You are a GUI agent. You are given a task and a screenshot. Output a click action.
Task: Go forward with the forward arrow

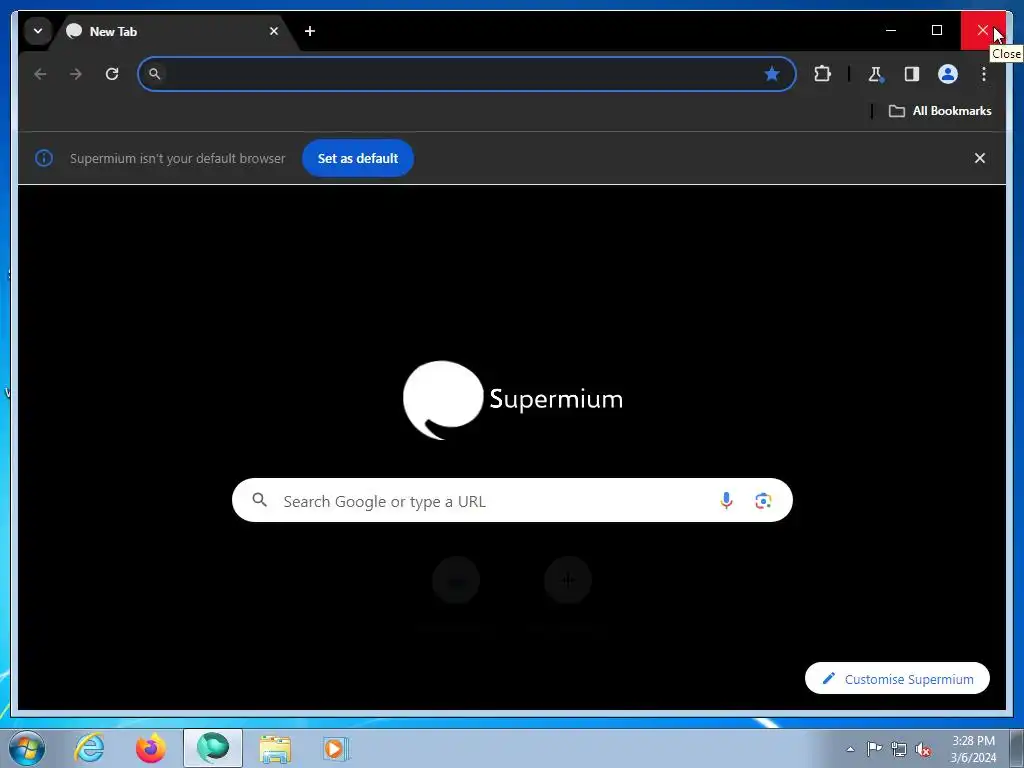[x=76, y=74]
